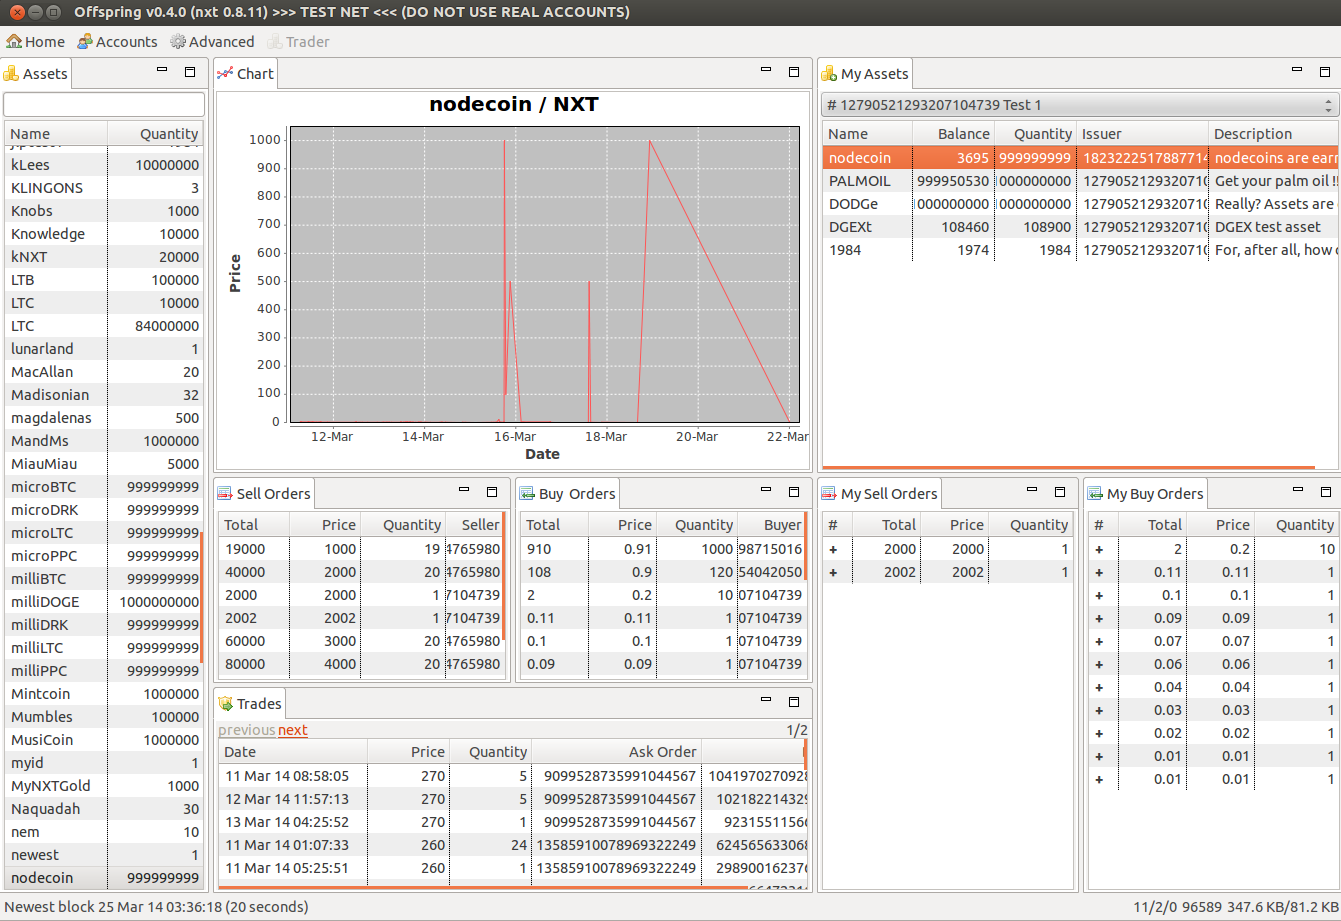1341x921 pixels.
Task: Open the Accounts toolbar item
Action: coord(117,42)
